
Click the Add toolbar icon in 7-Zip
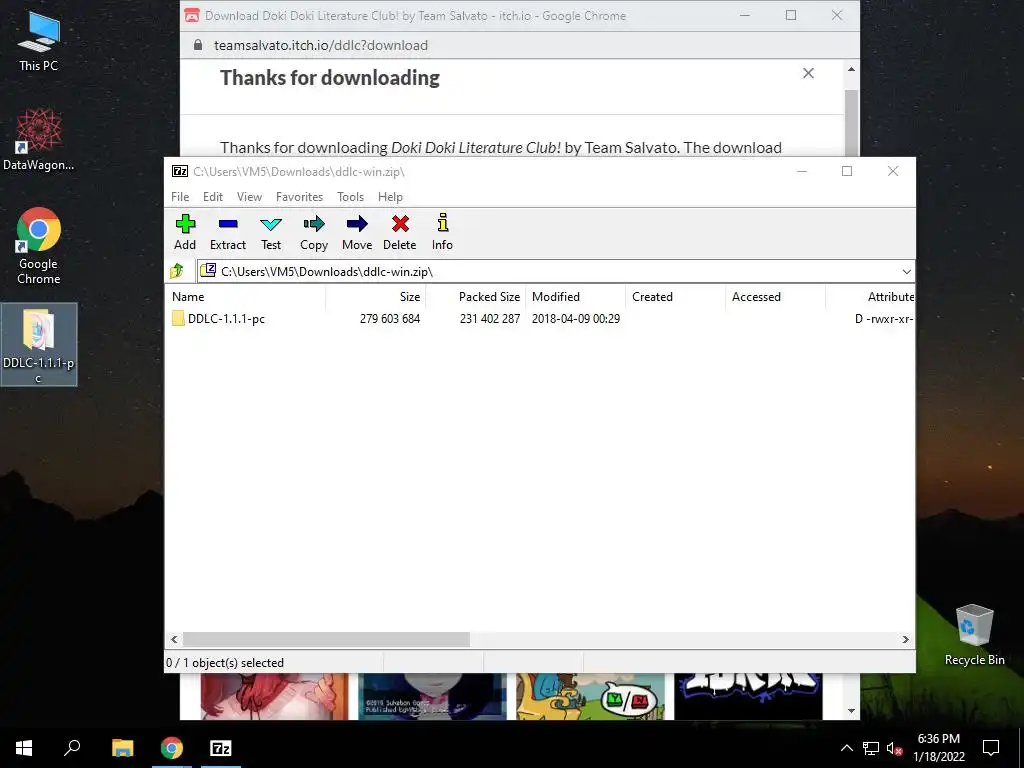(x=185, y=232)
